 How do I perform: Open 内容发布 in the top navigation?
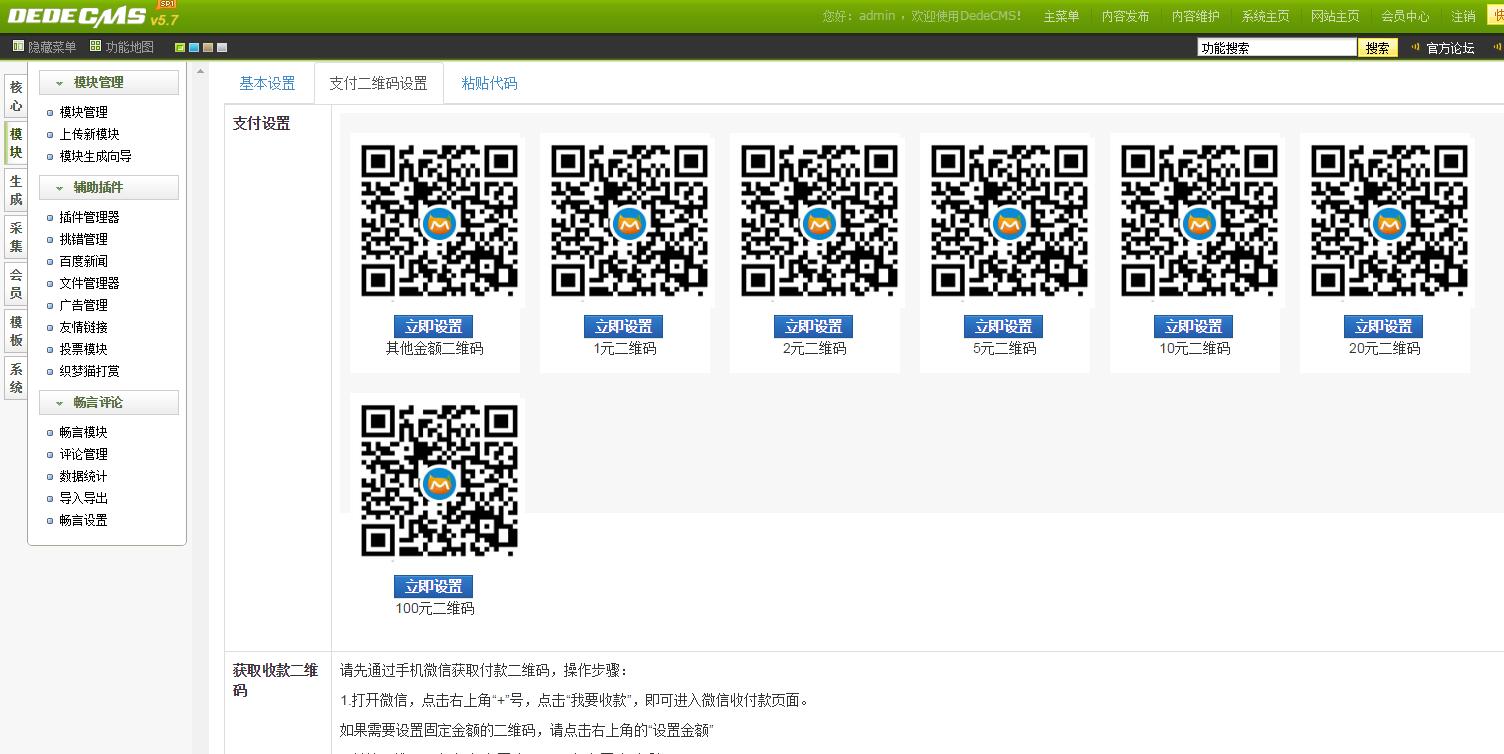(x=1125, y=16)
